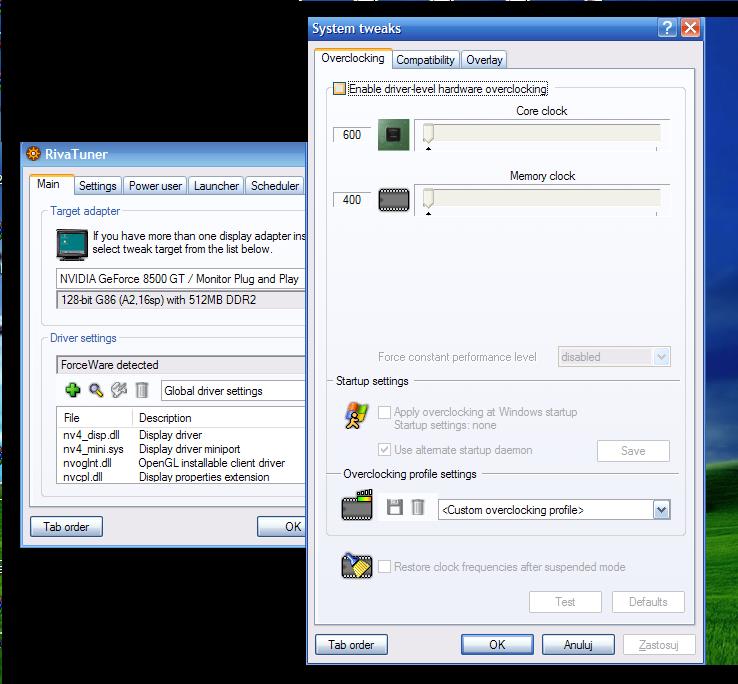This screenshot has width=738, height=684.
Task: Click the green plus add profile icon
Action: (x=72, y=390)
